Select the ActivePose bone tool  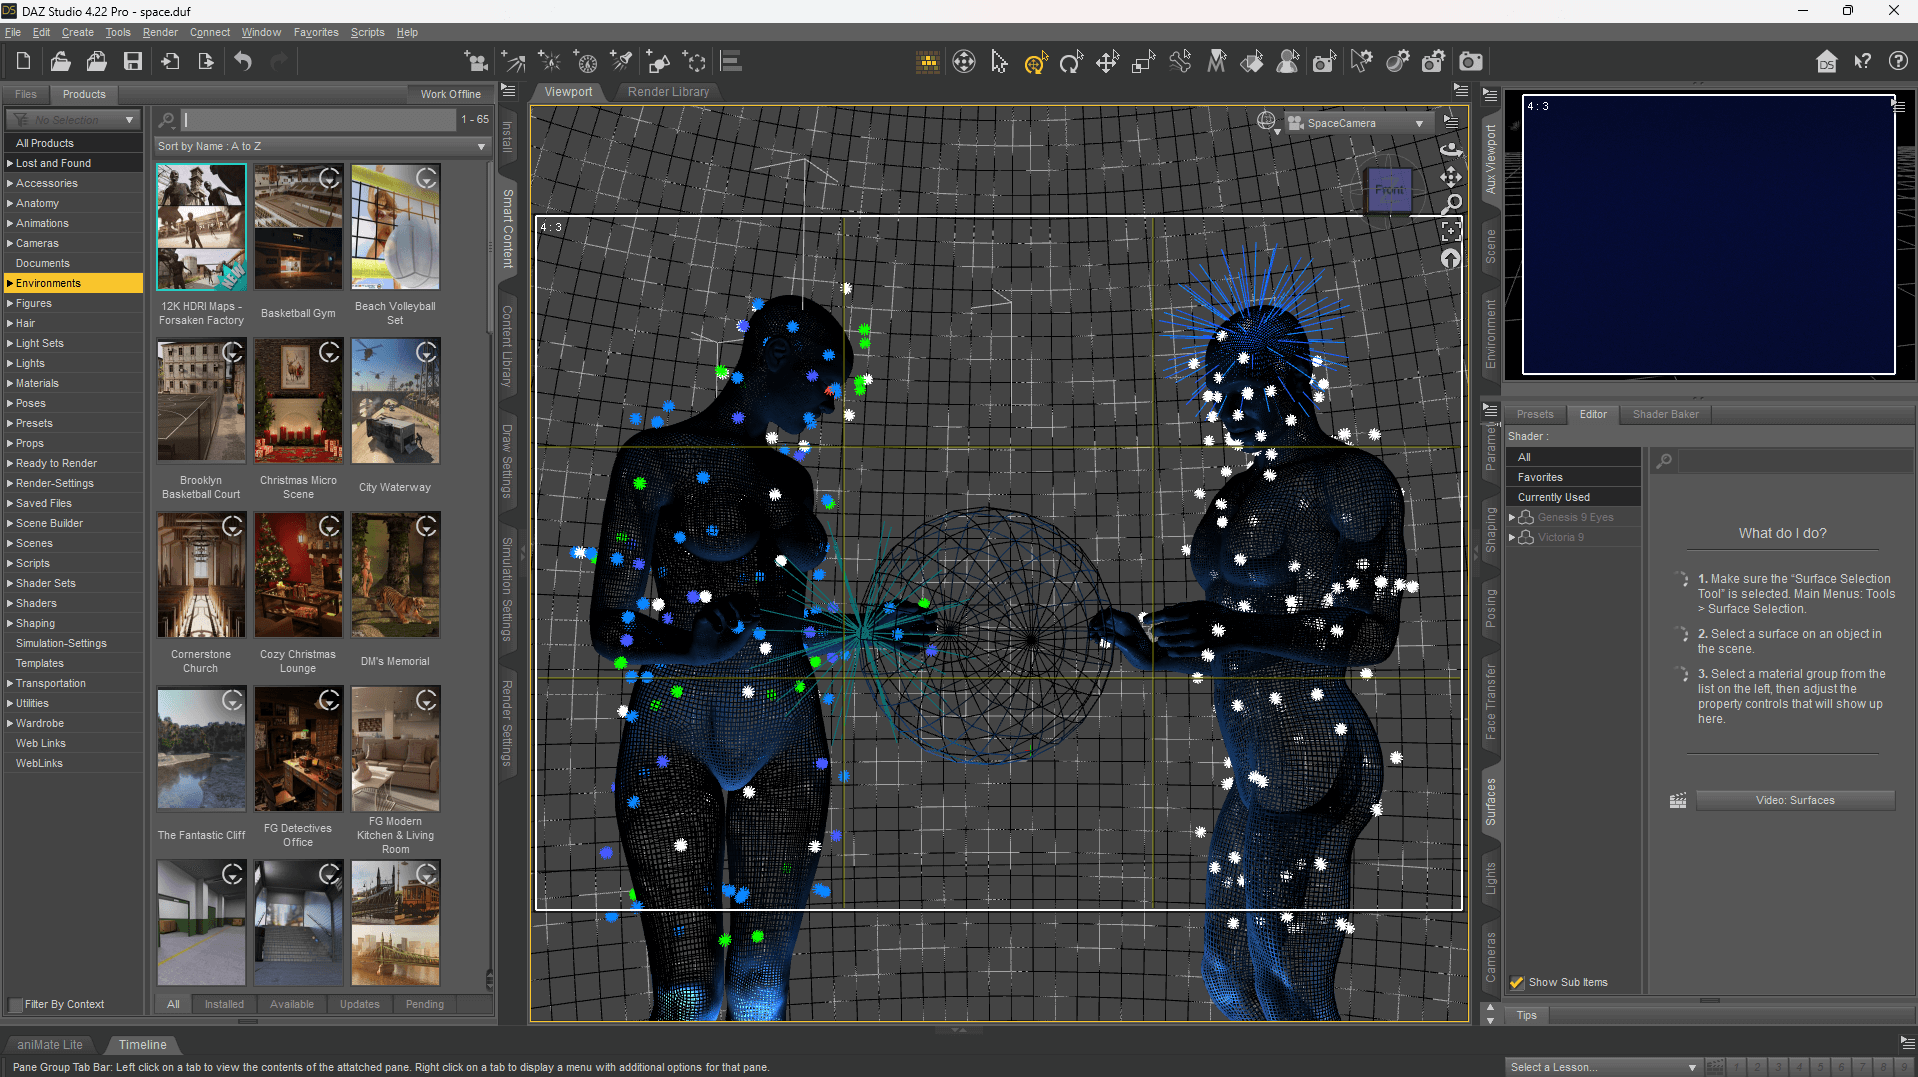coord(1180,62)
